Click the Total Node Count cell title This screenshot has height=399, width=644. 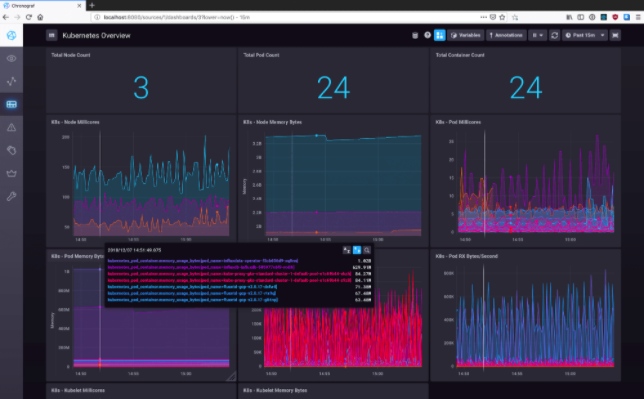pyautogui.click(x=71, y=55)
